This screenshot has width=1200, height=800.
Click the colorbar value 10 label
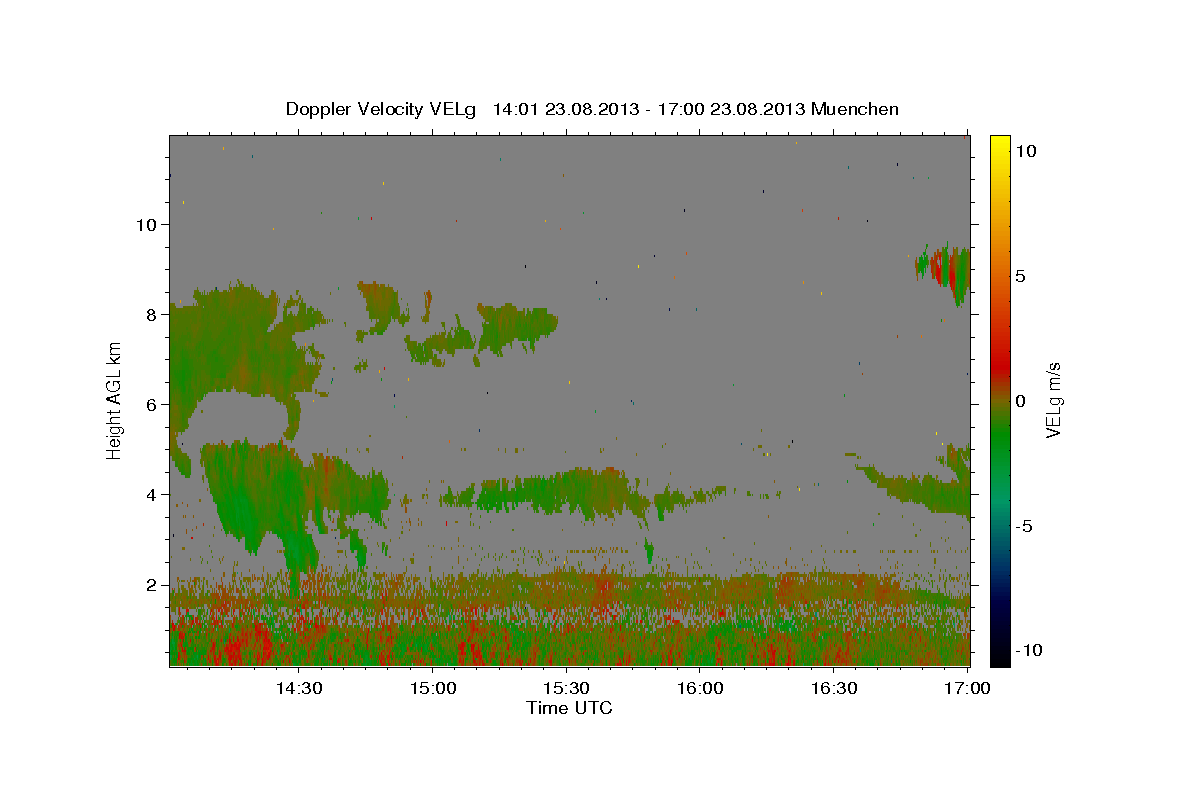pyautogui.click(x=1027, y=151)
